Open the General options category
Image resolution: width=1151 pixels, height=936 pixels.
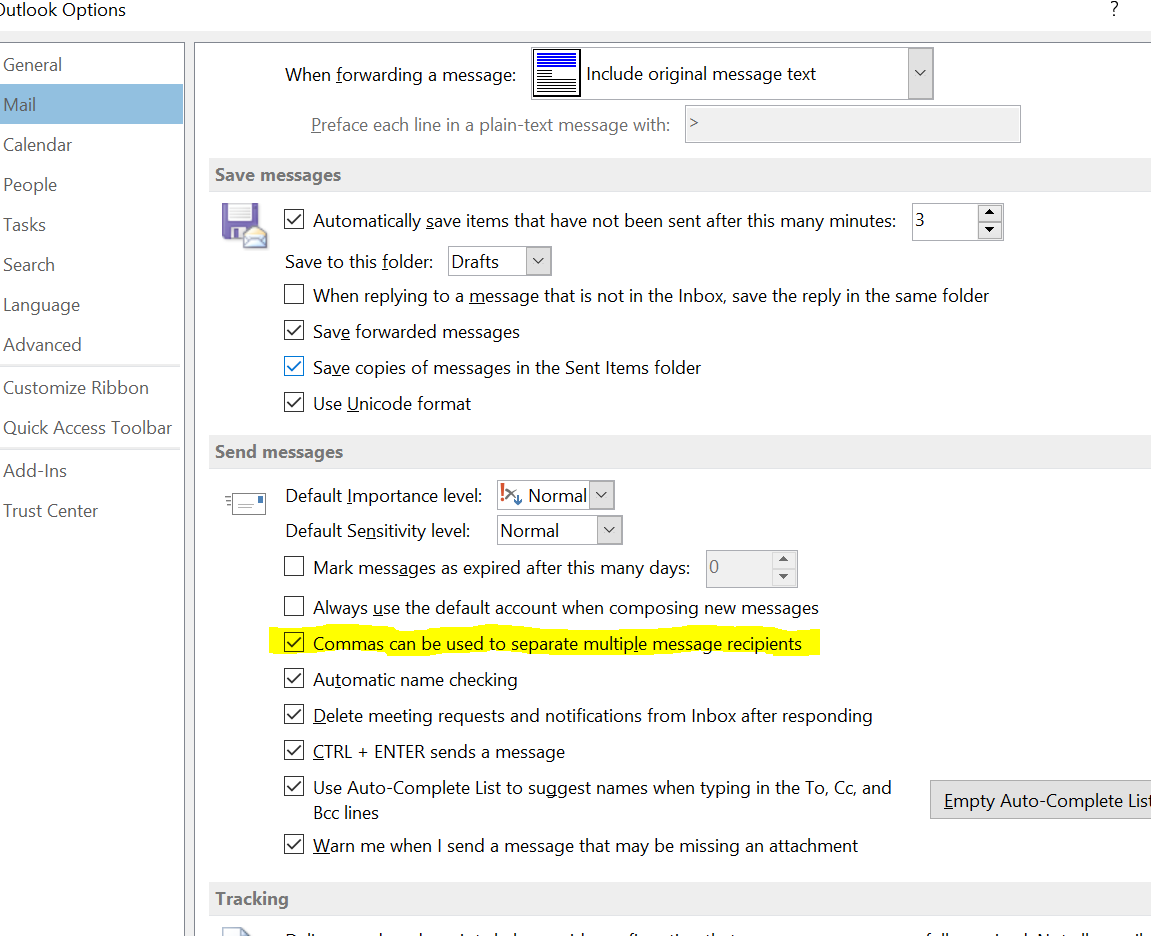[91, 65]
